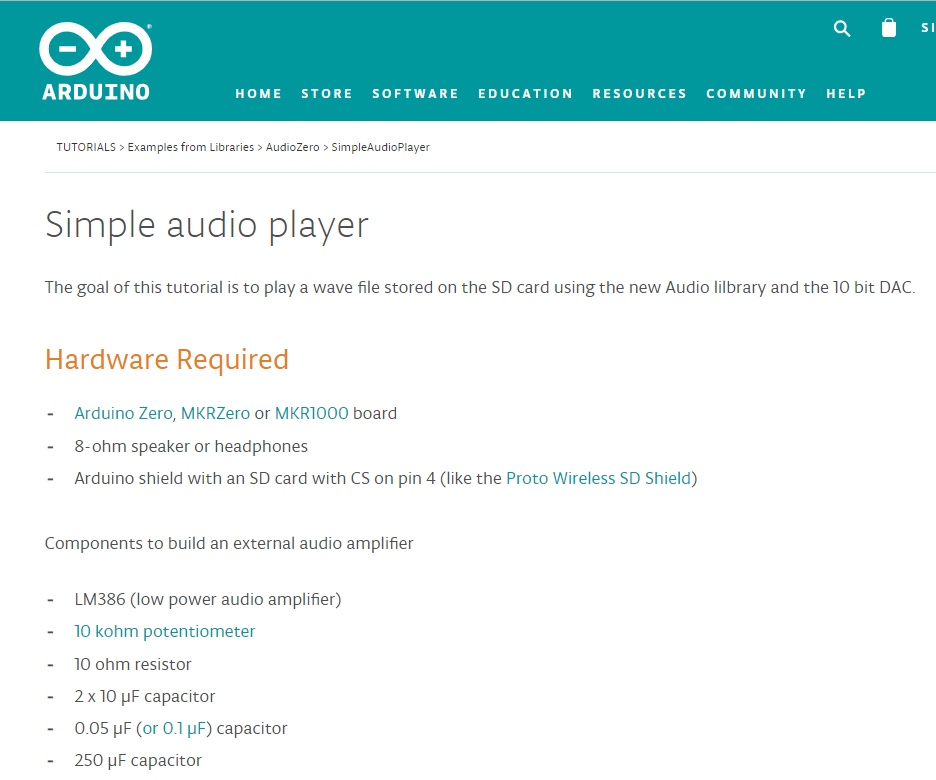Open the RESOURCES menu item
The width and height of the screenshot is (936, 780).
pos(639,94)
